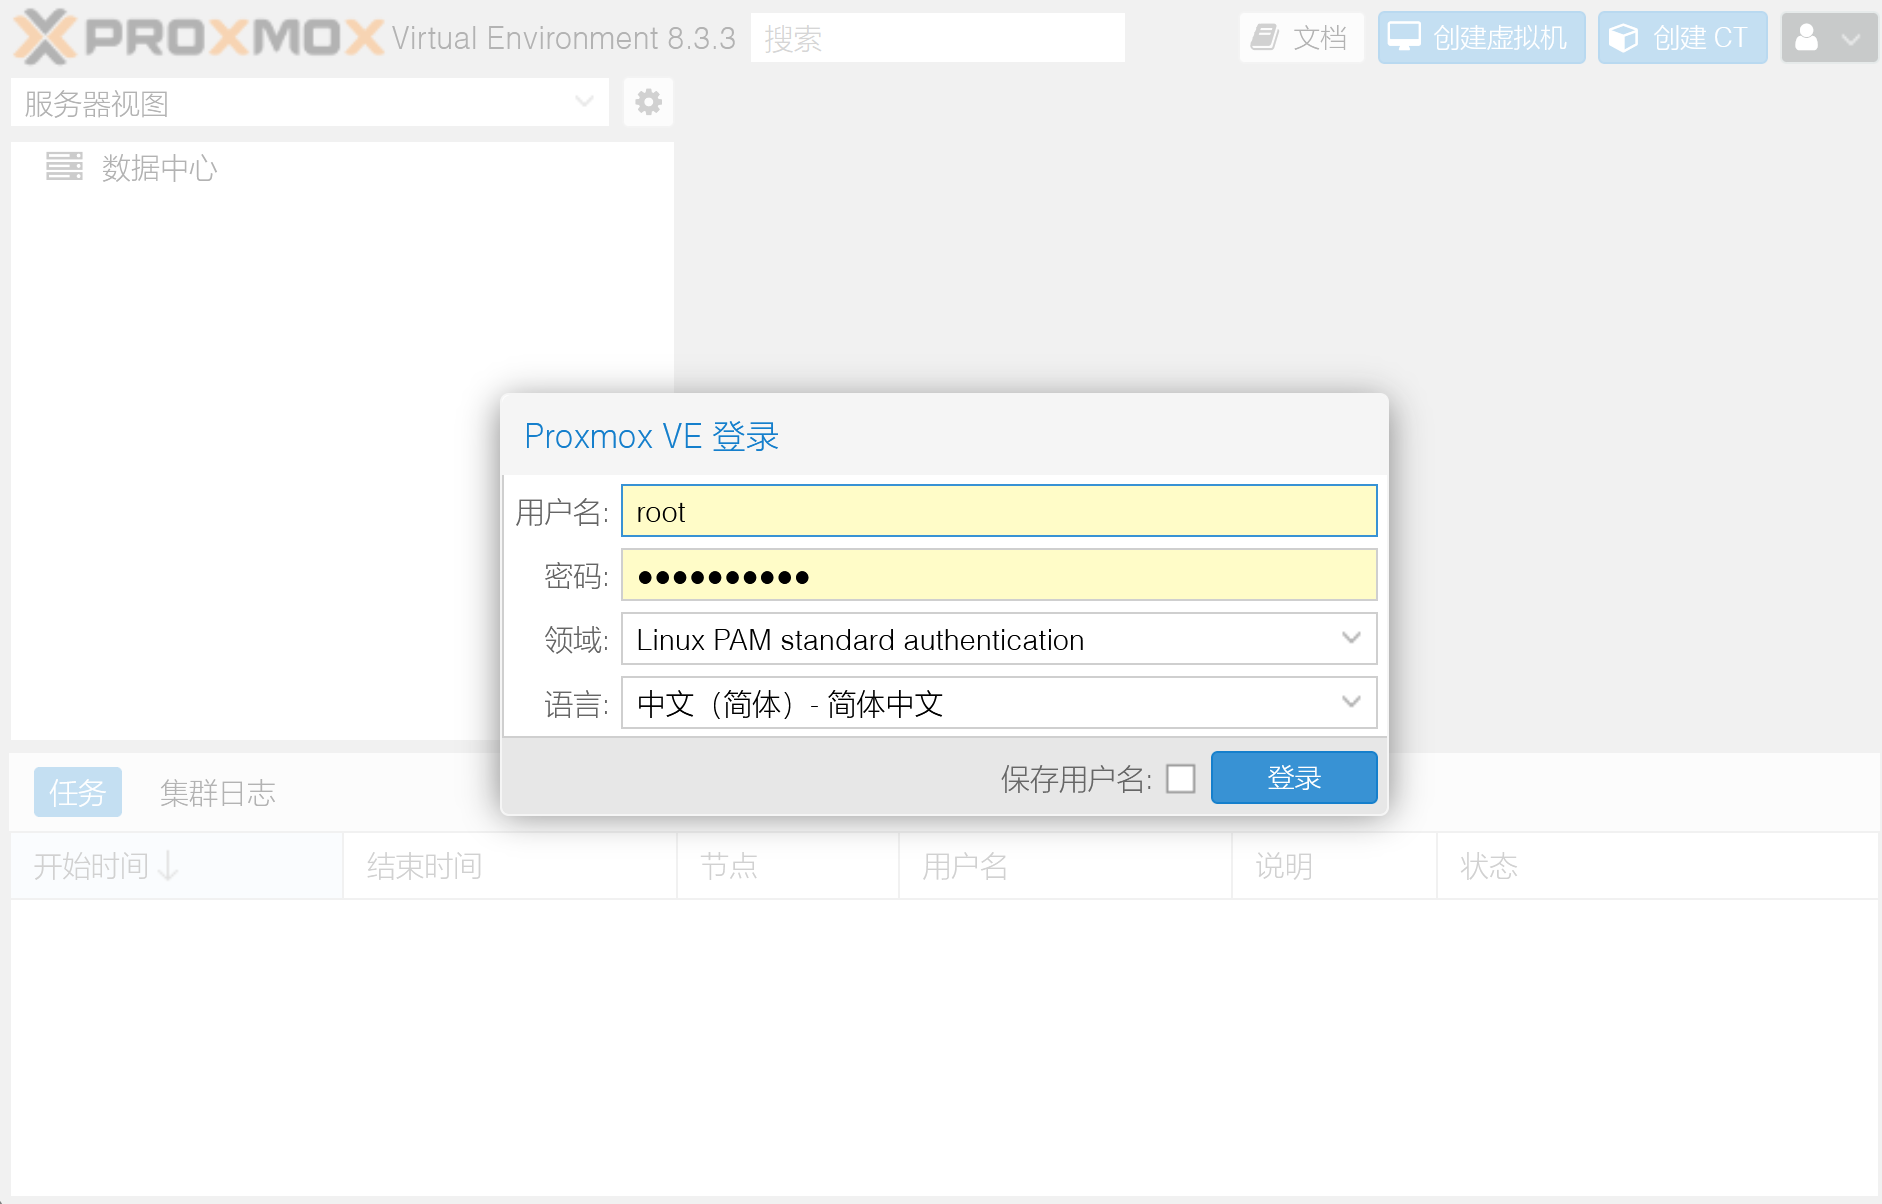
Task: Click the datacenter server icon
Action: [64, 166]
